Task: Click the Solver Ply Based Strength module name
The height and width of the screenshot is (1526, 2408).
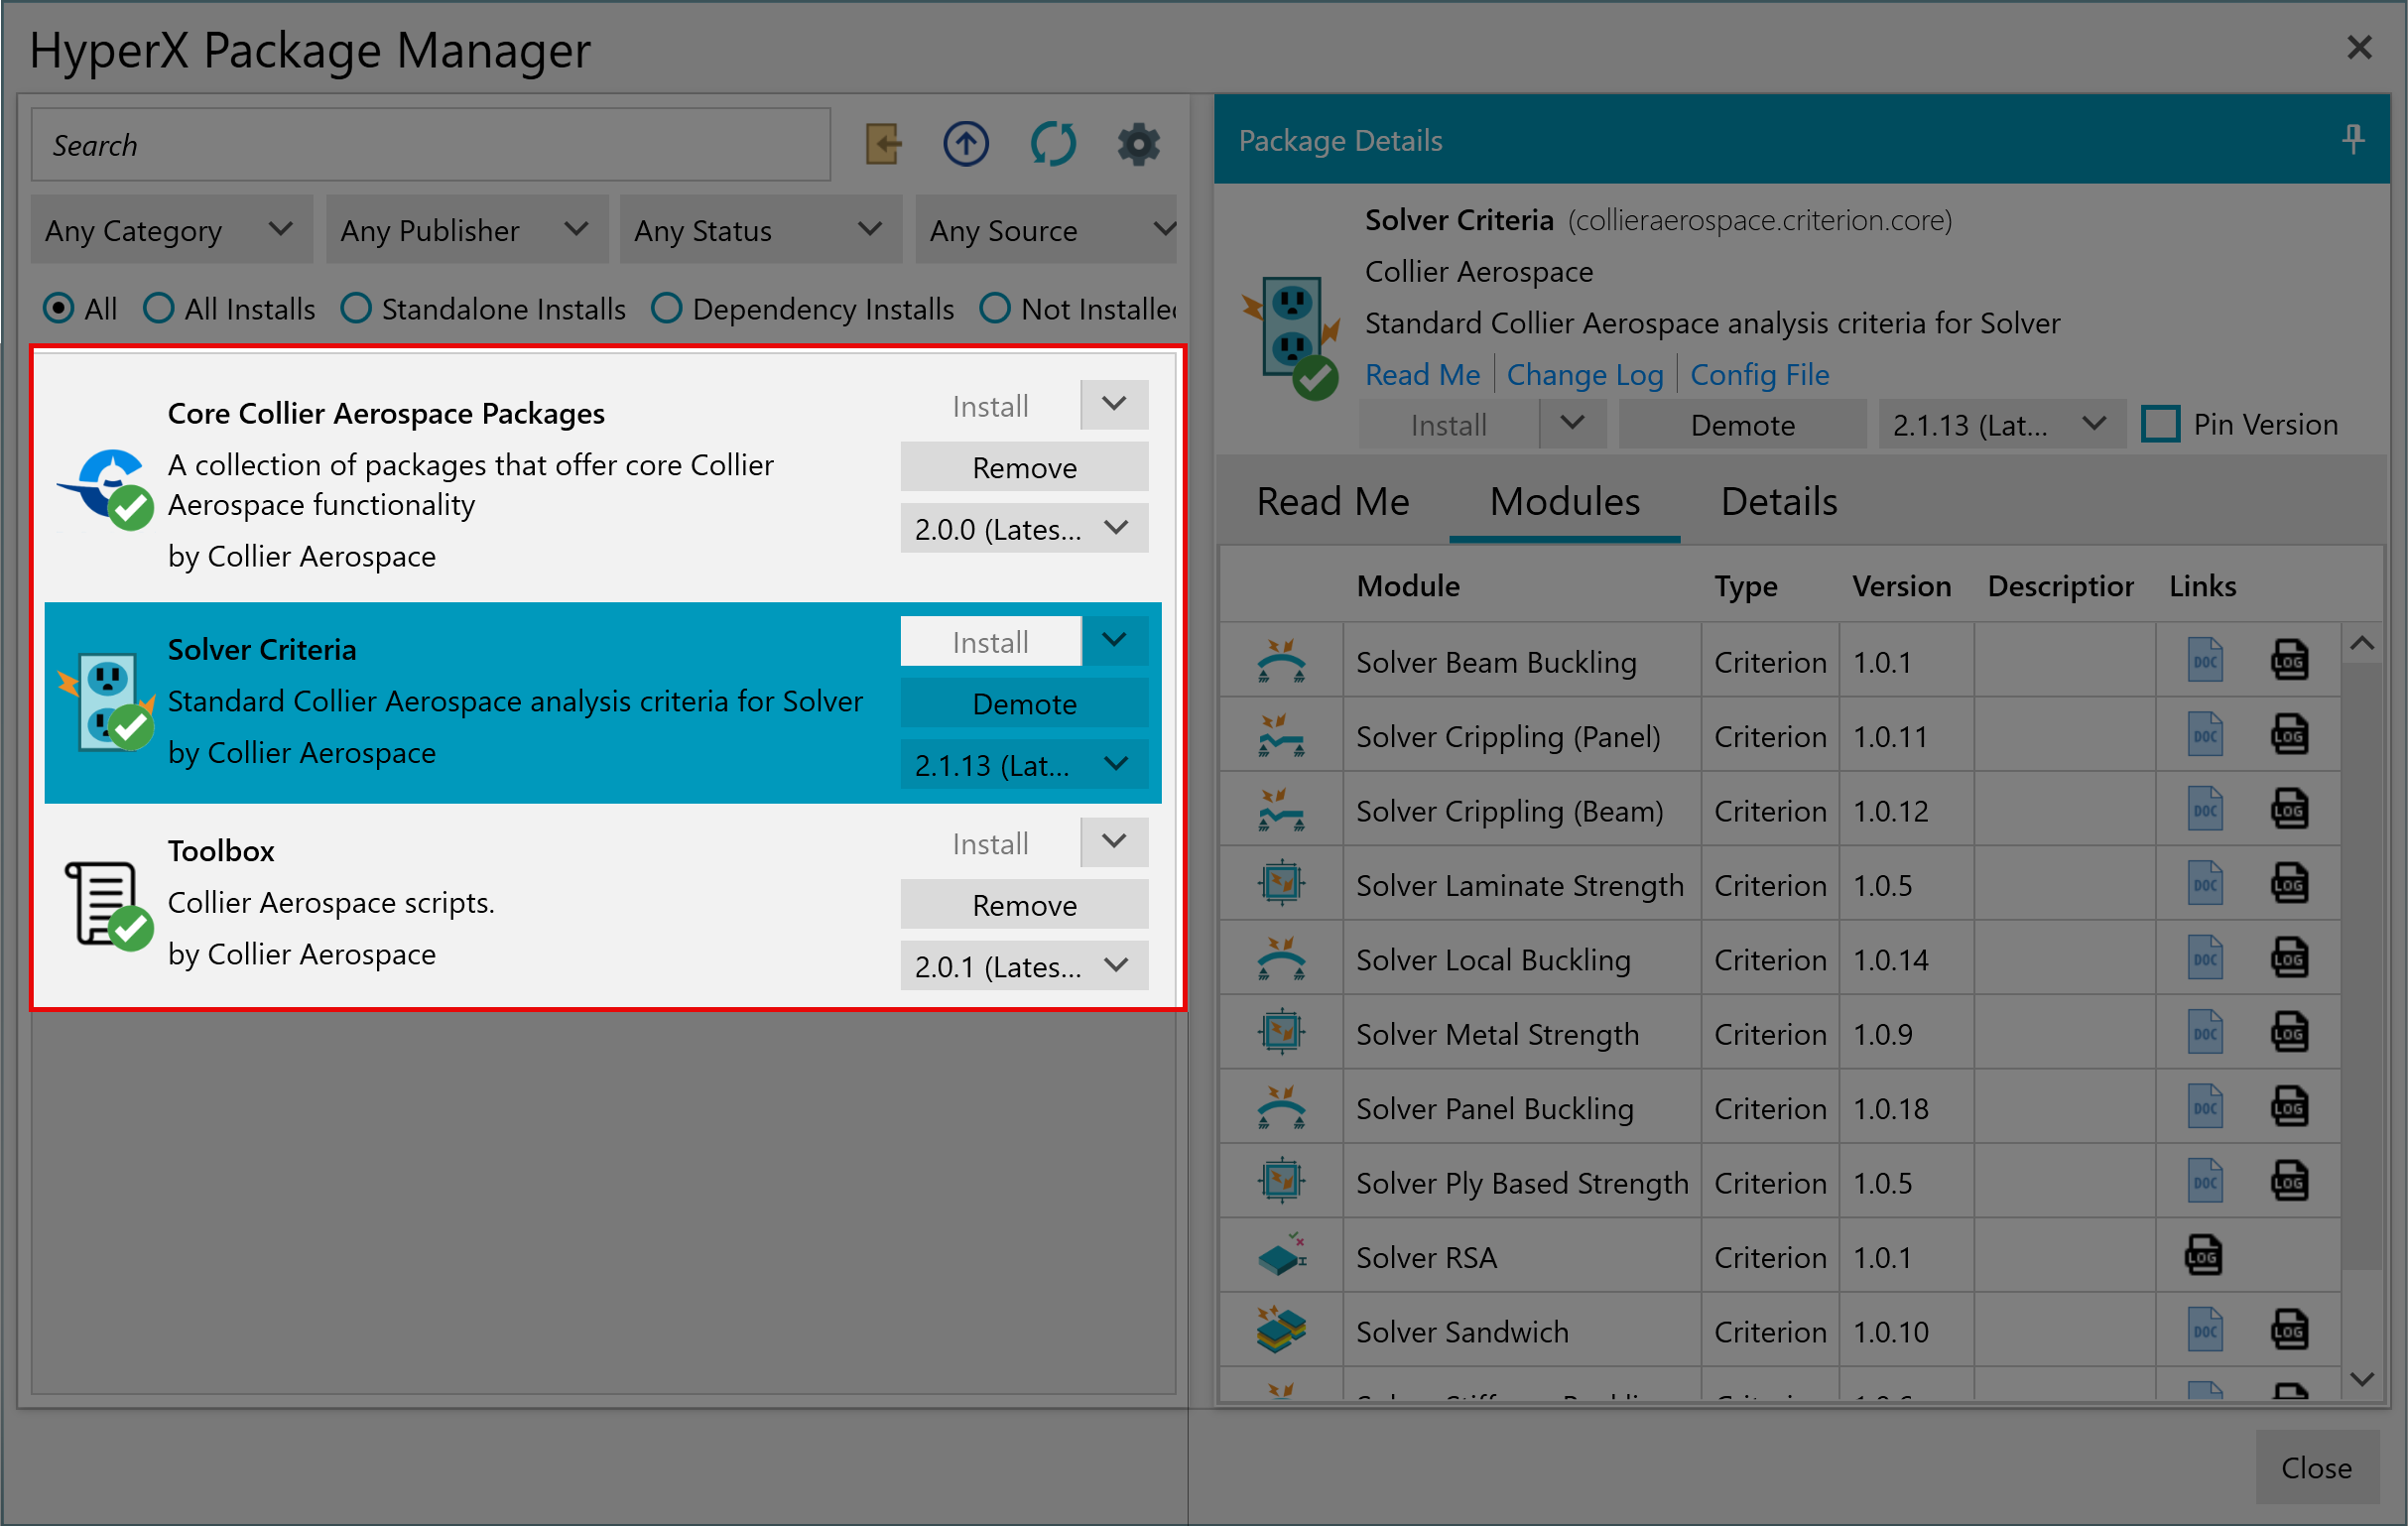Action: [1521, 1182]
